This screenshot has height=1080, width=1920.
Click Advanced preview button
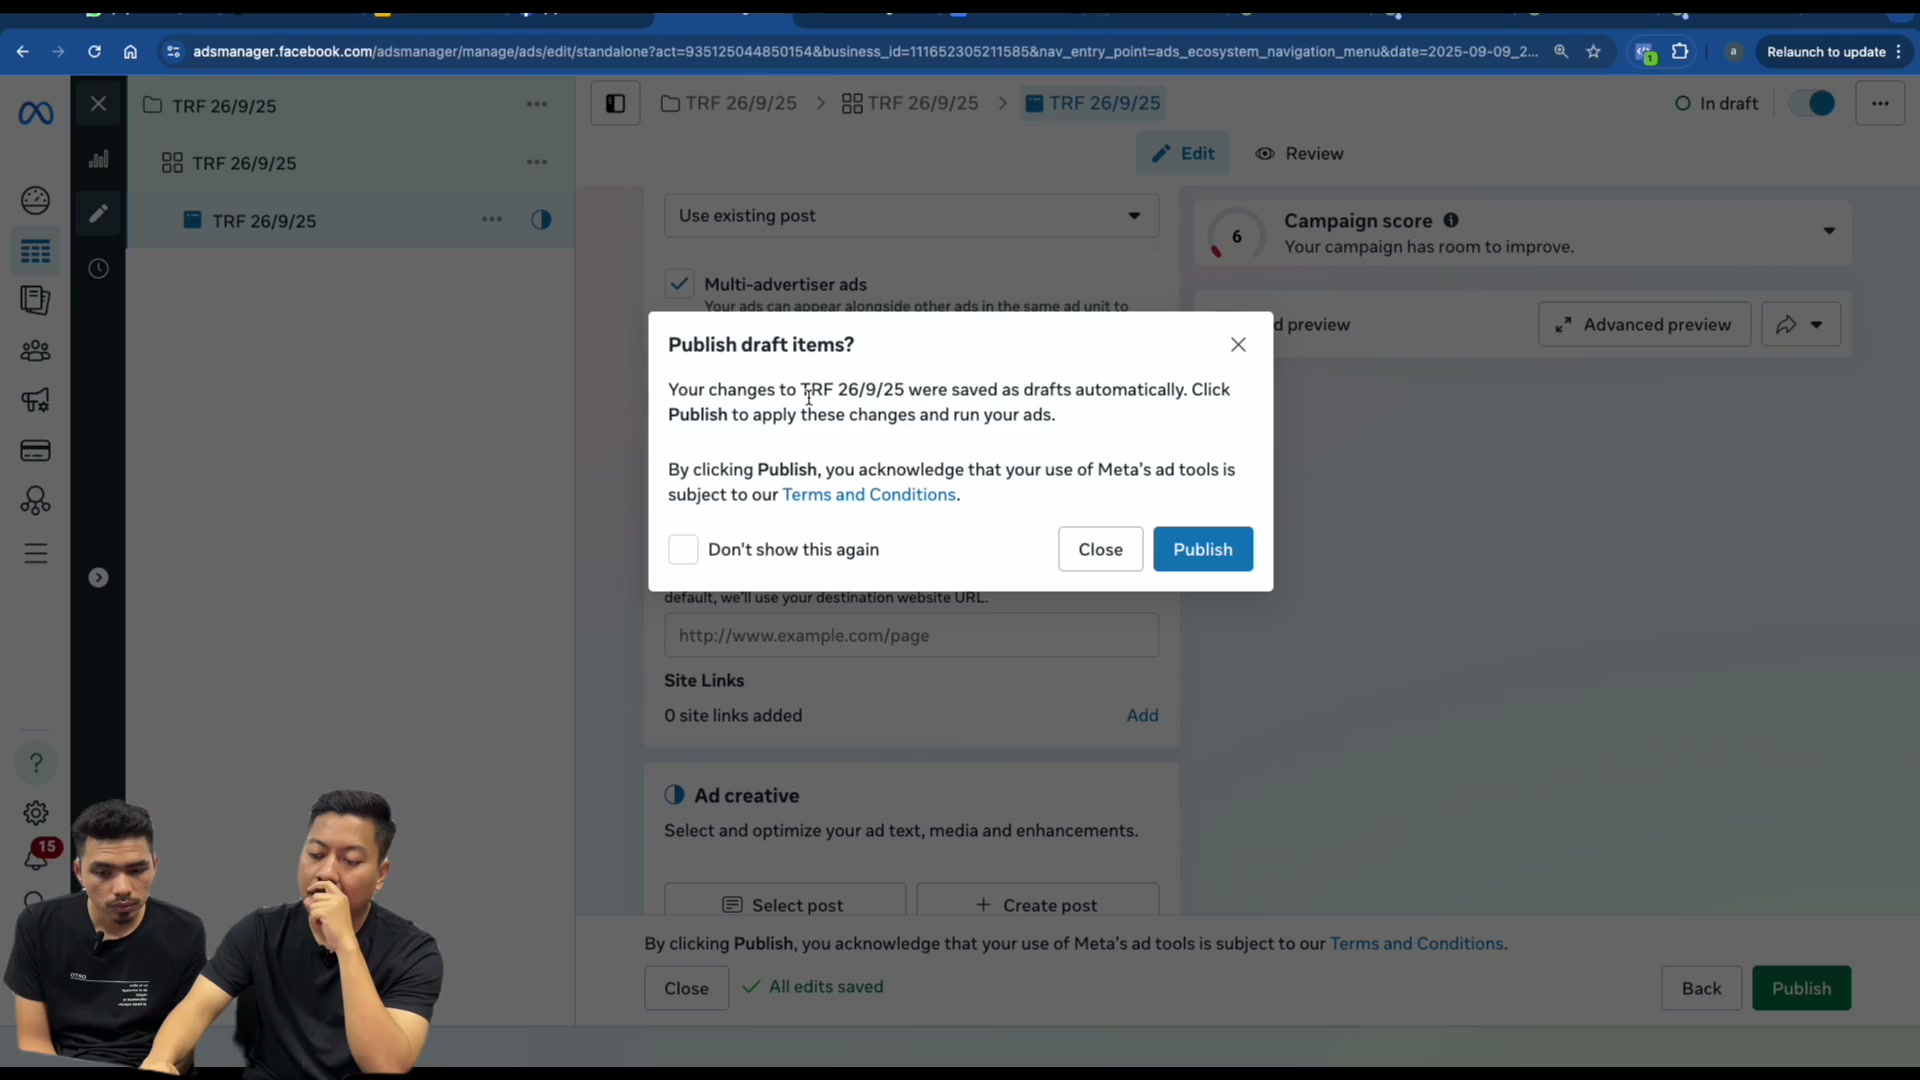point(1645,325)
